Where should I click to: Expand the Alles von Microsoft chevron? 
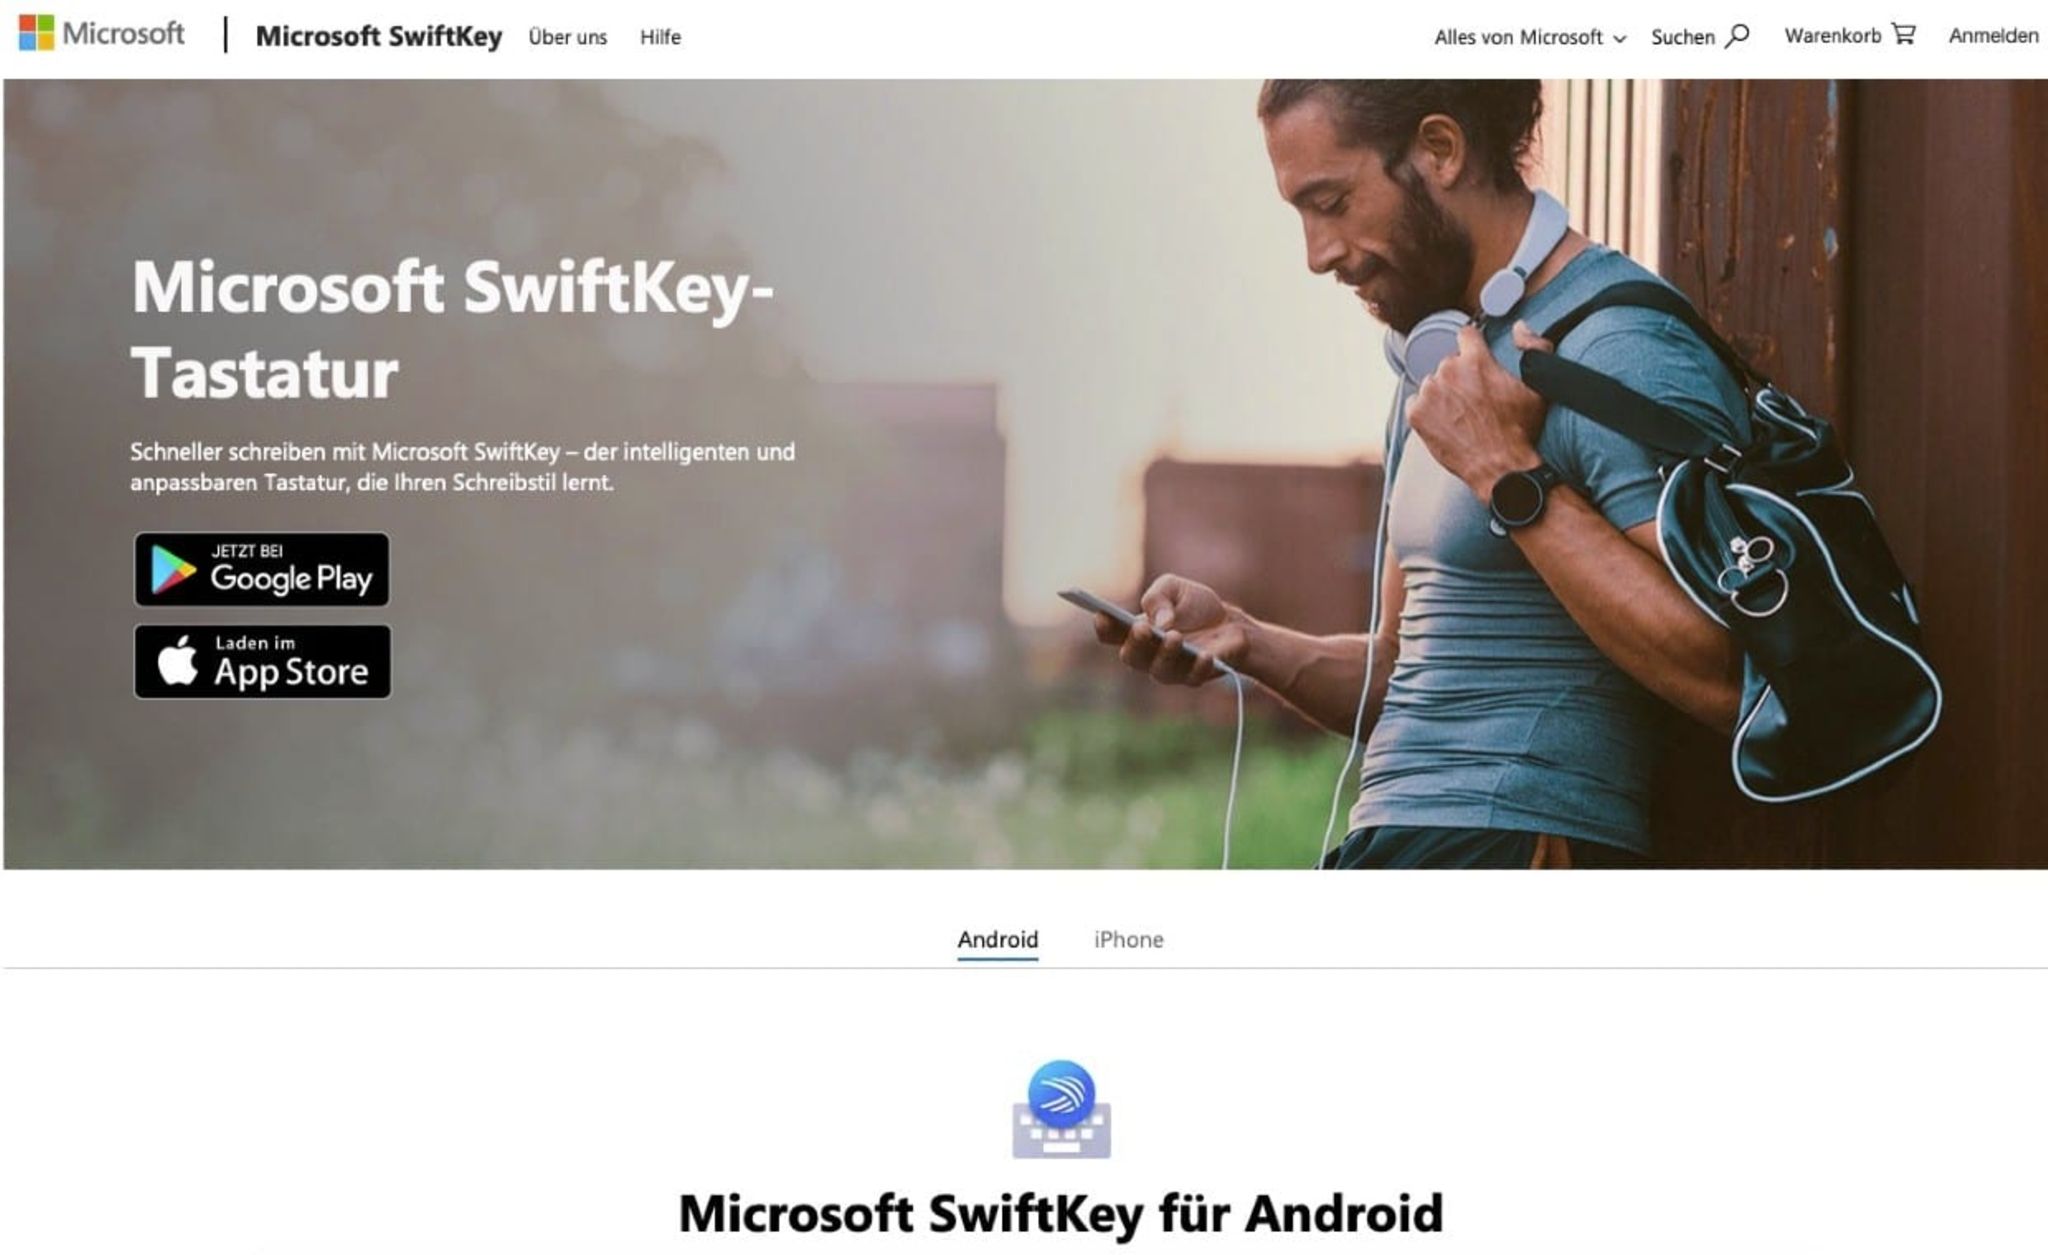[x=1620, y=39]
